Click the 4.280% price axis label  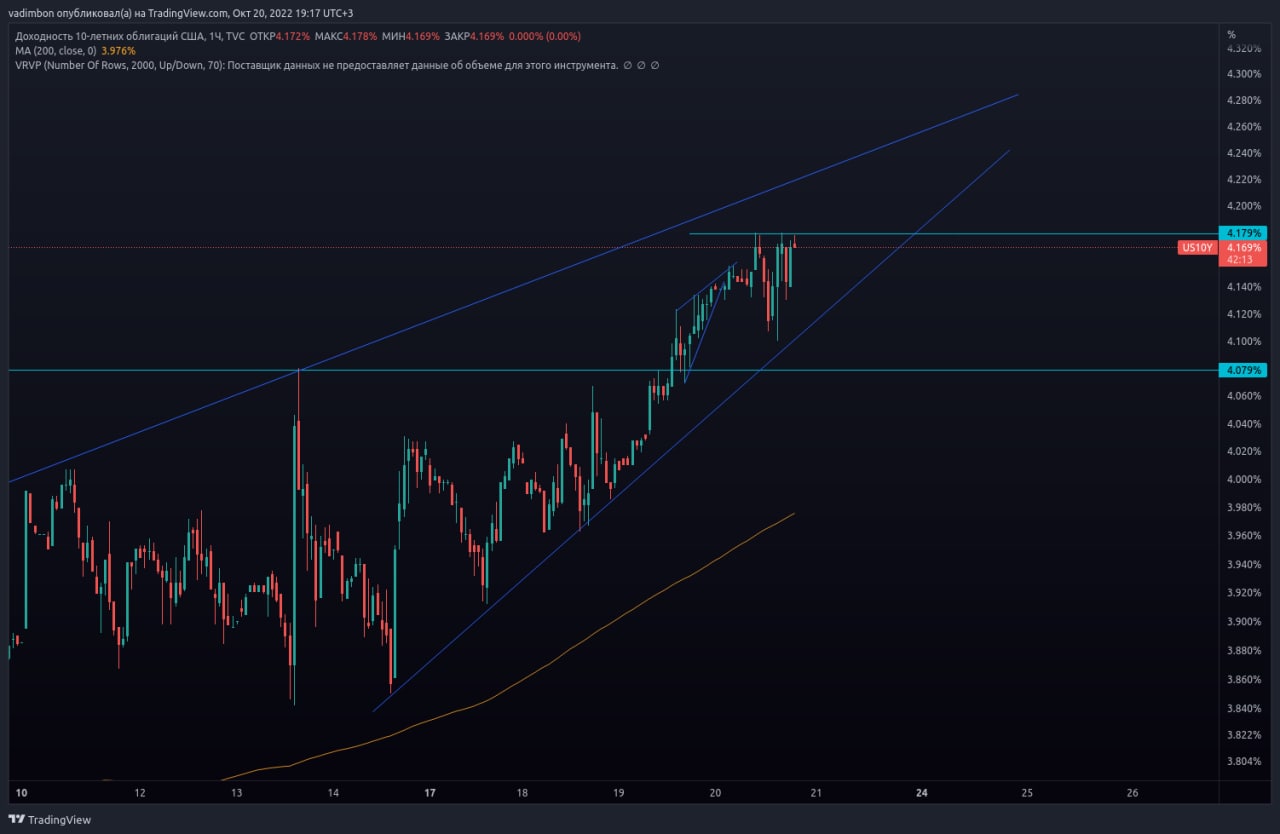[x=1243, y=100]
